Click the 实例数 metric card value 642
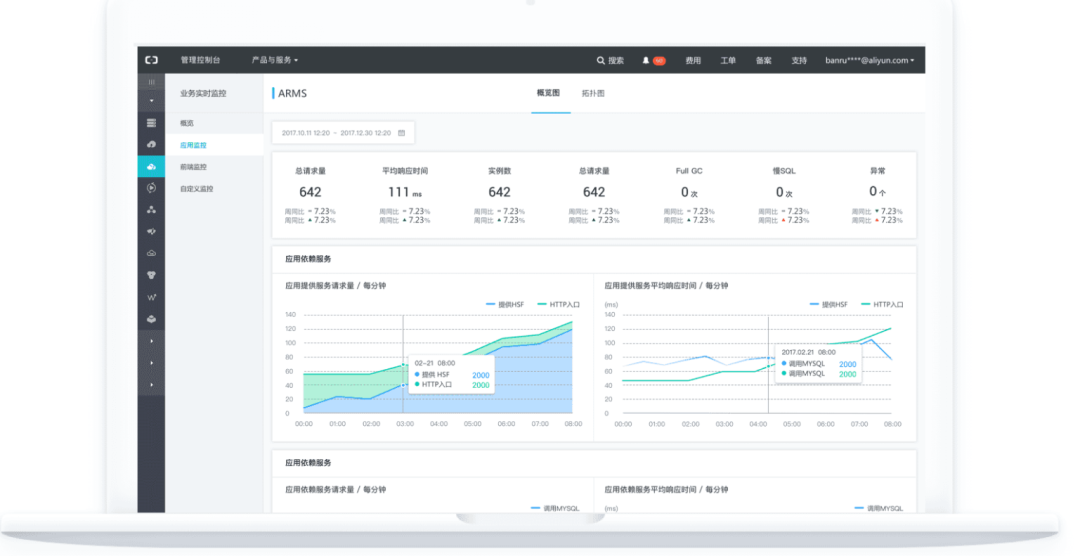1080x556 pixels. click(x=499, y=192)
